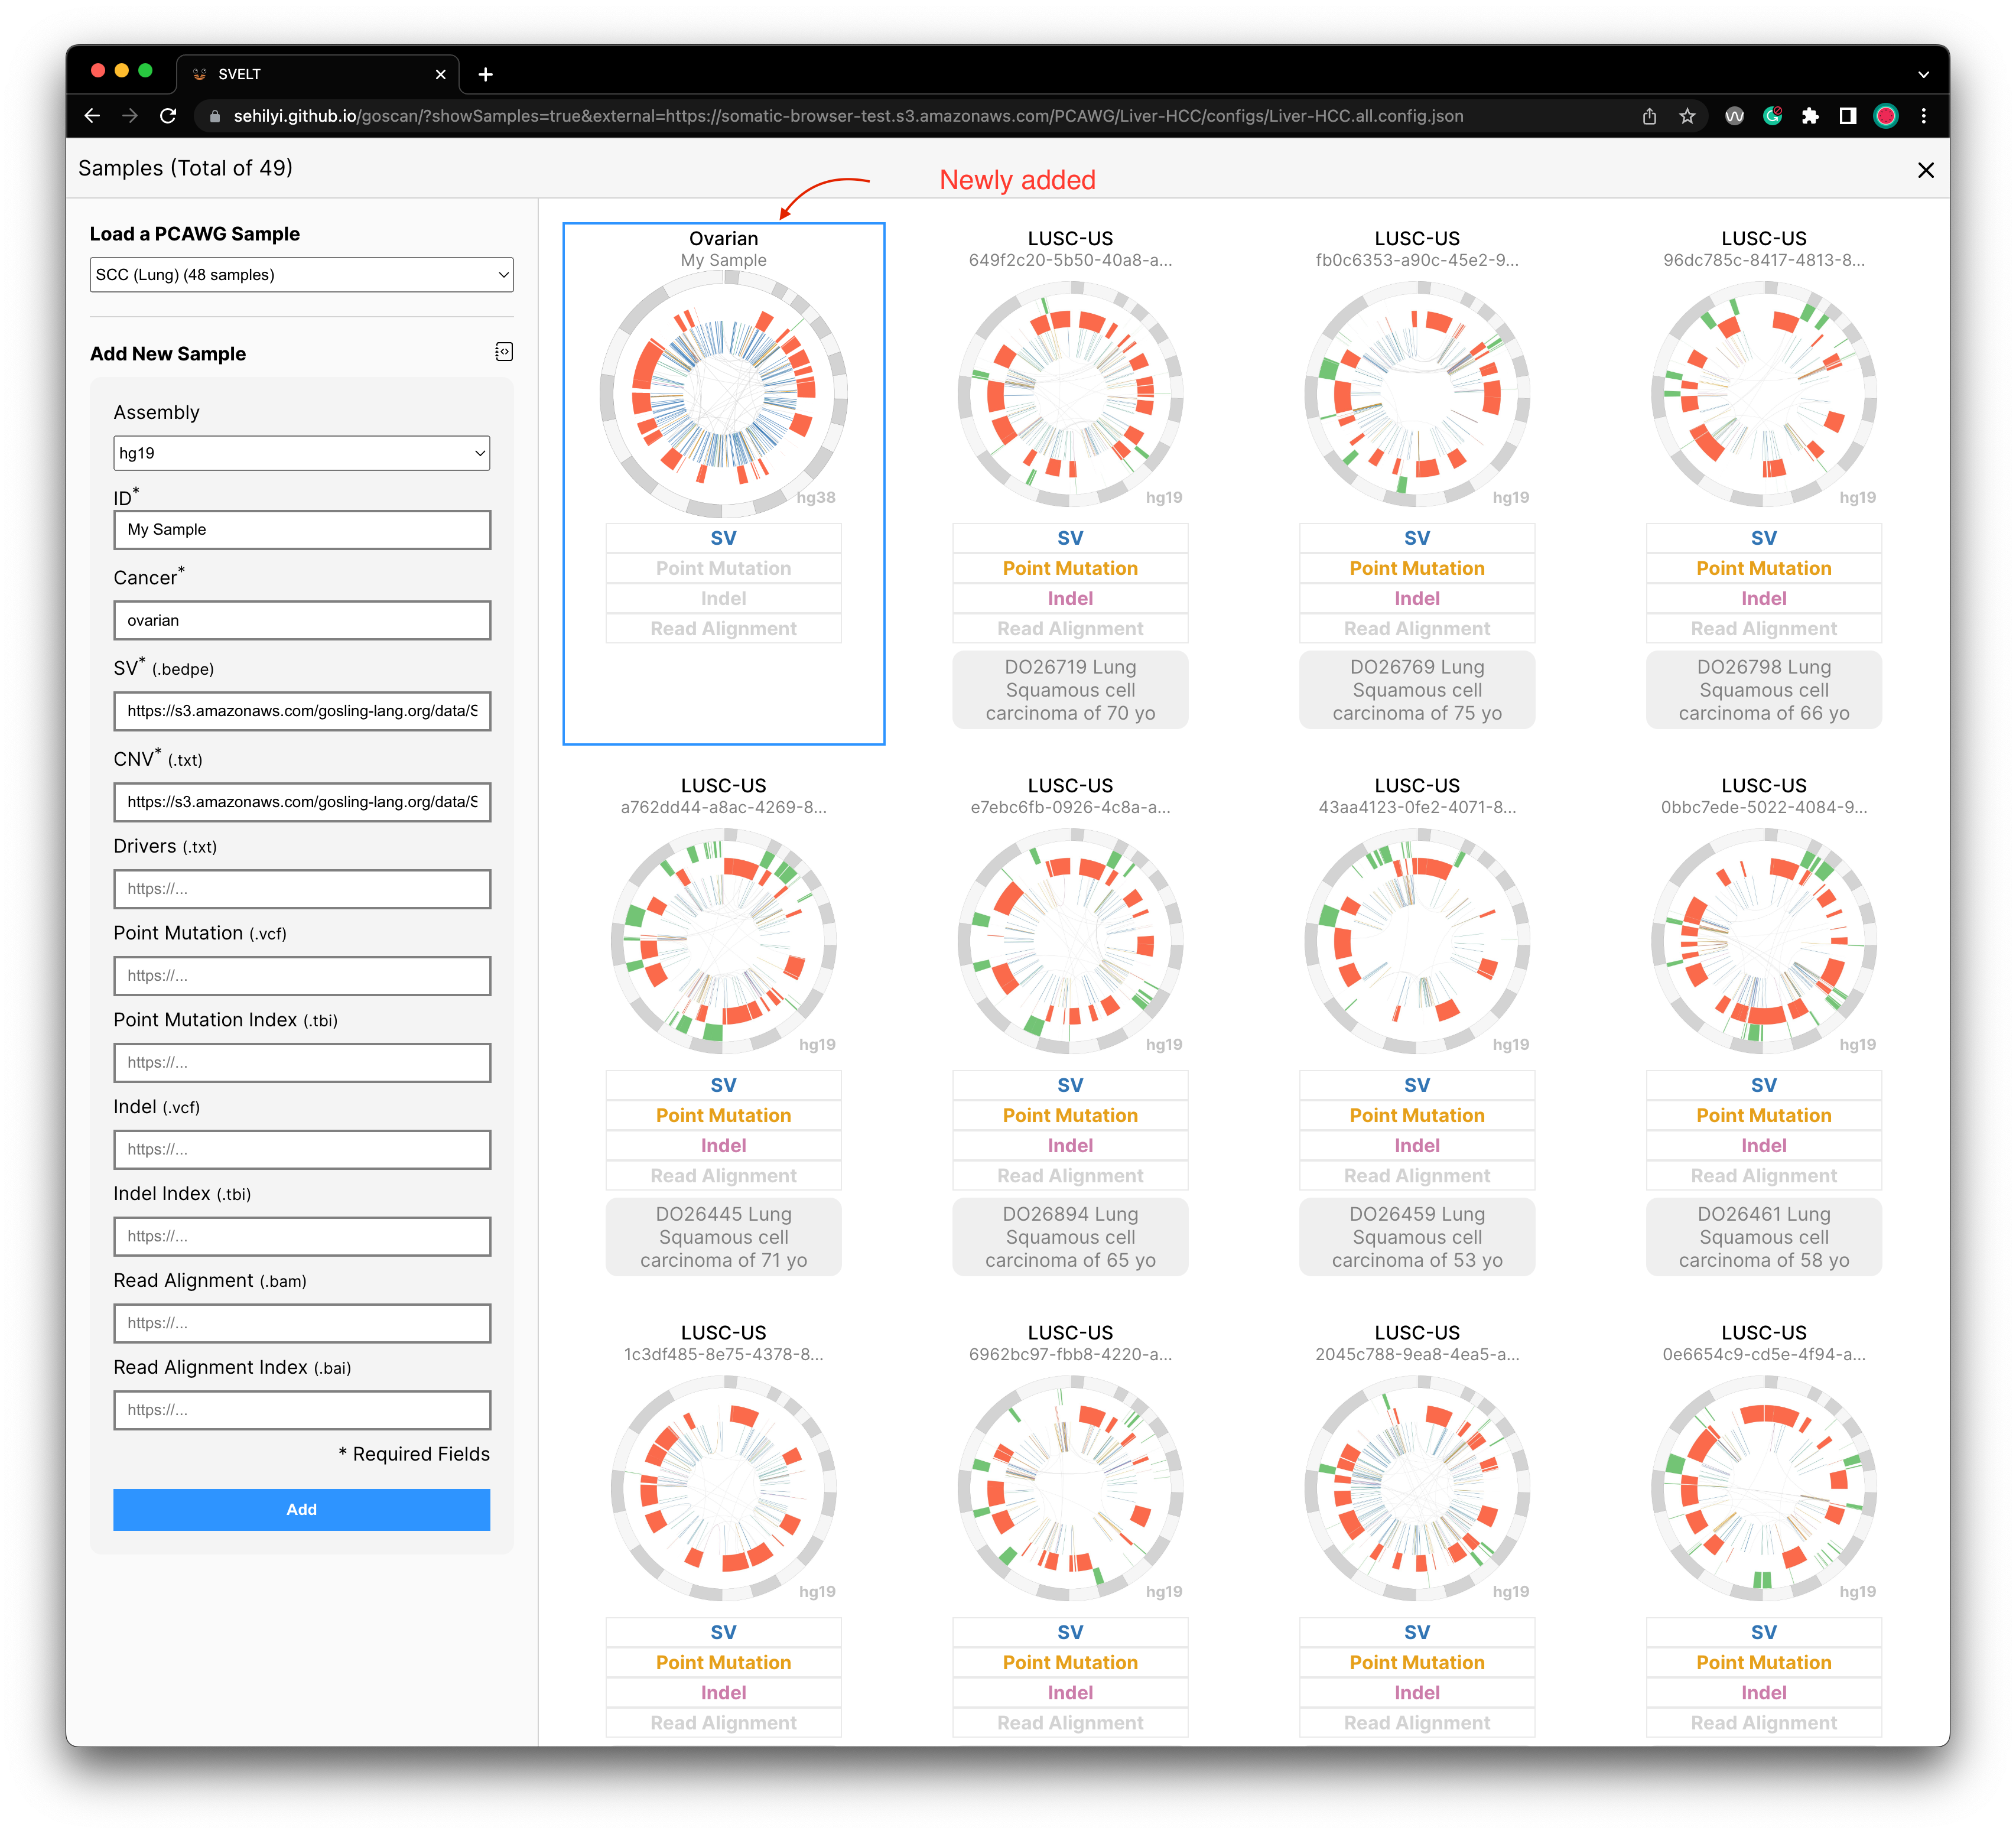
Task: Open the Assembly hg19 dropdown
Action: pos(302,453)
